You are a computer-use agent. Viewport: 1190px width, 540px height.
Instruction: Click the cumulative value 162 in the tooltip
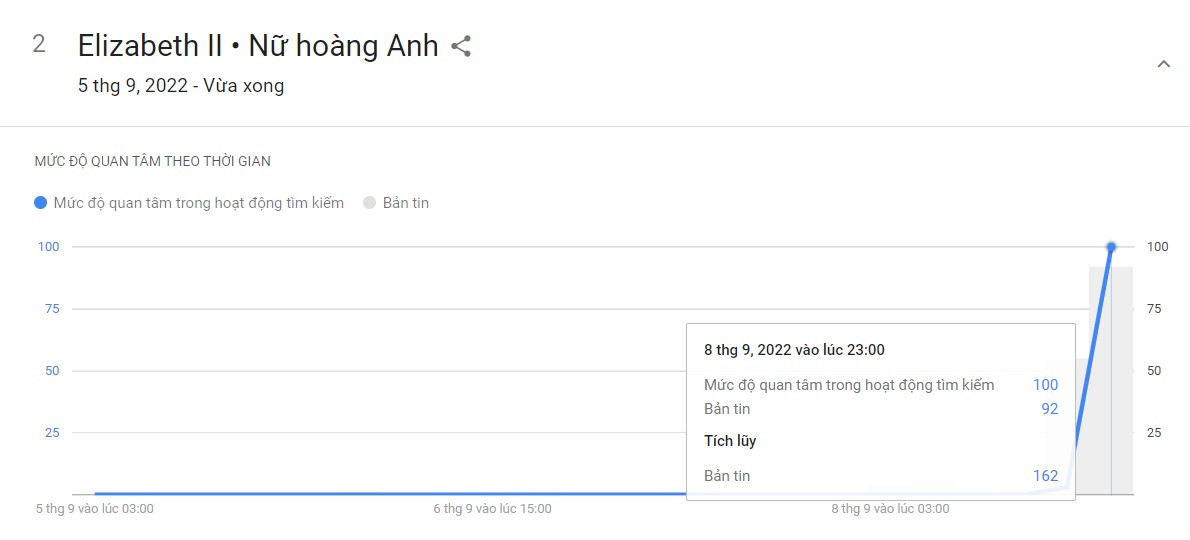click(1045, 476)
